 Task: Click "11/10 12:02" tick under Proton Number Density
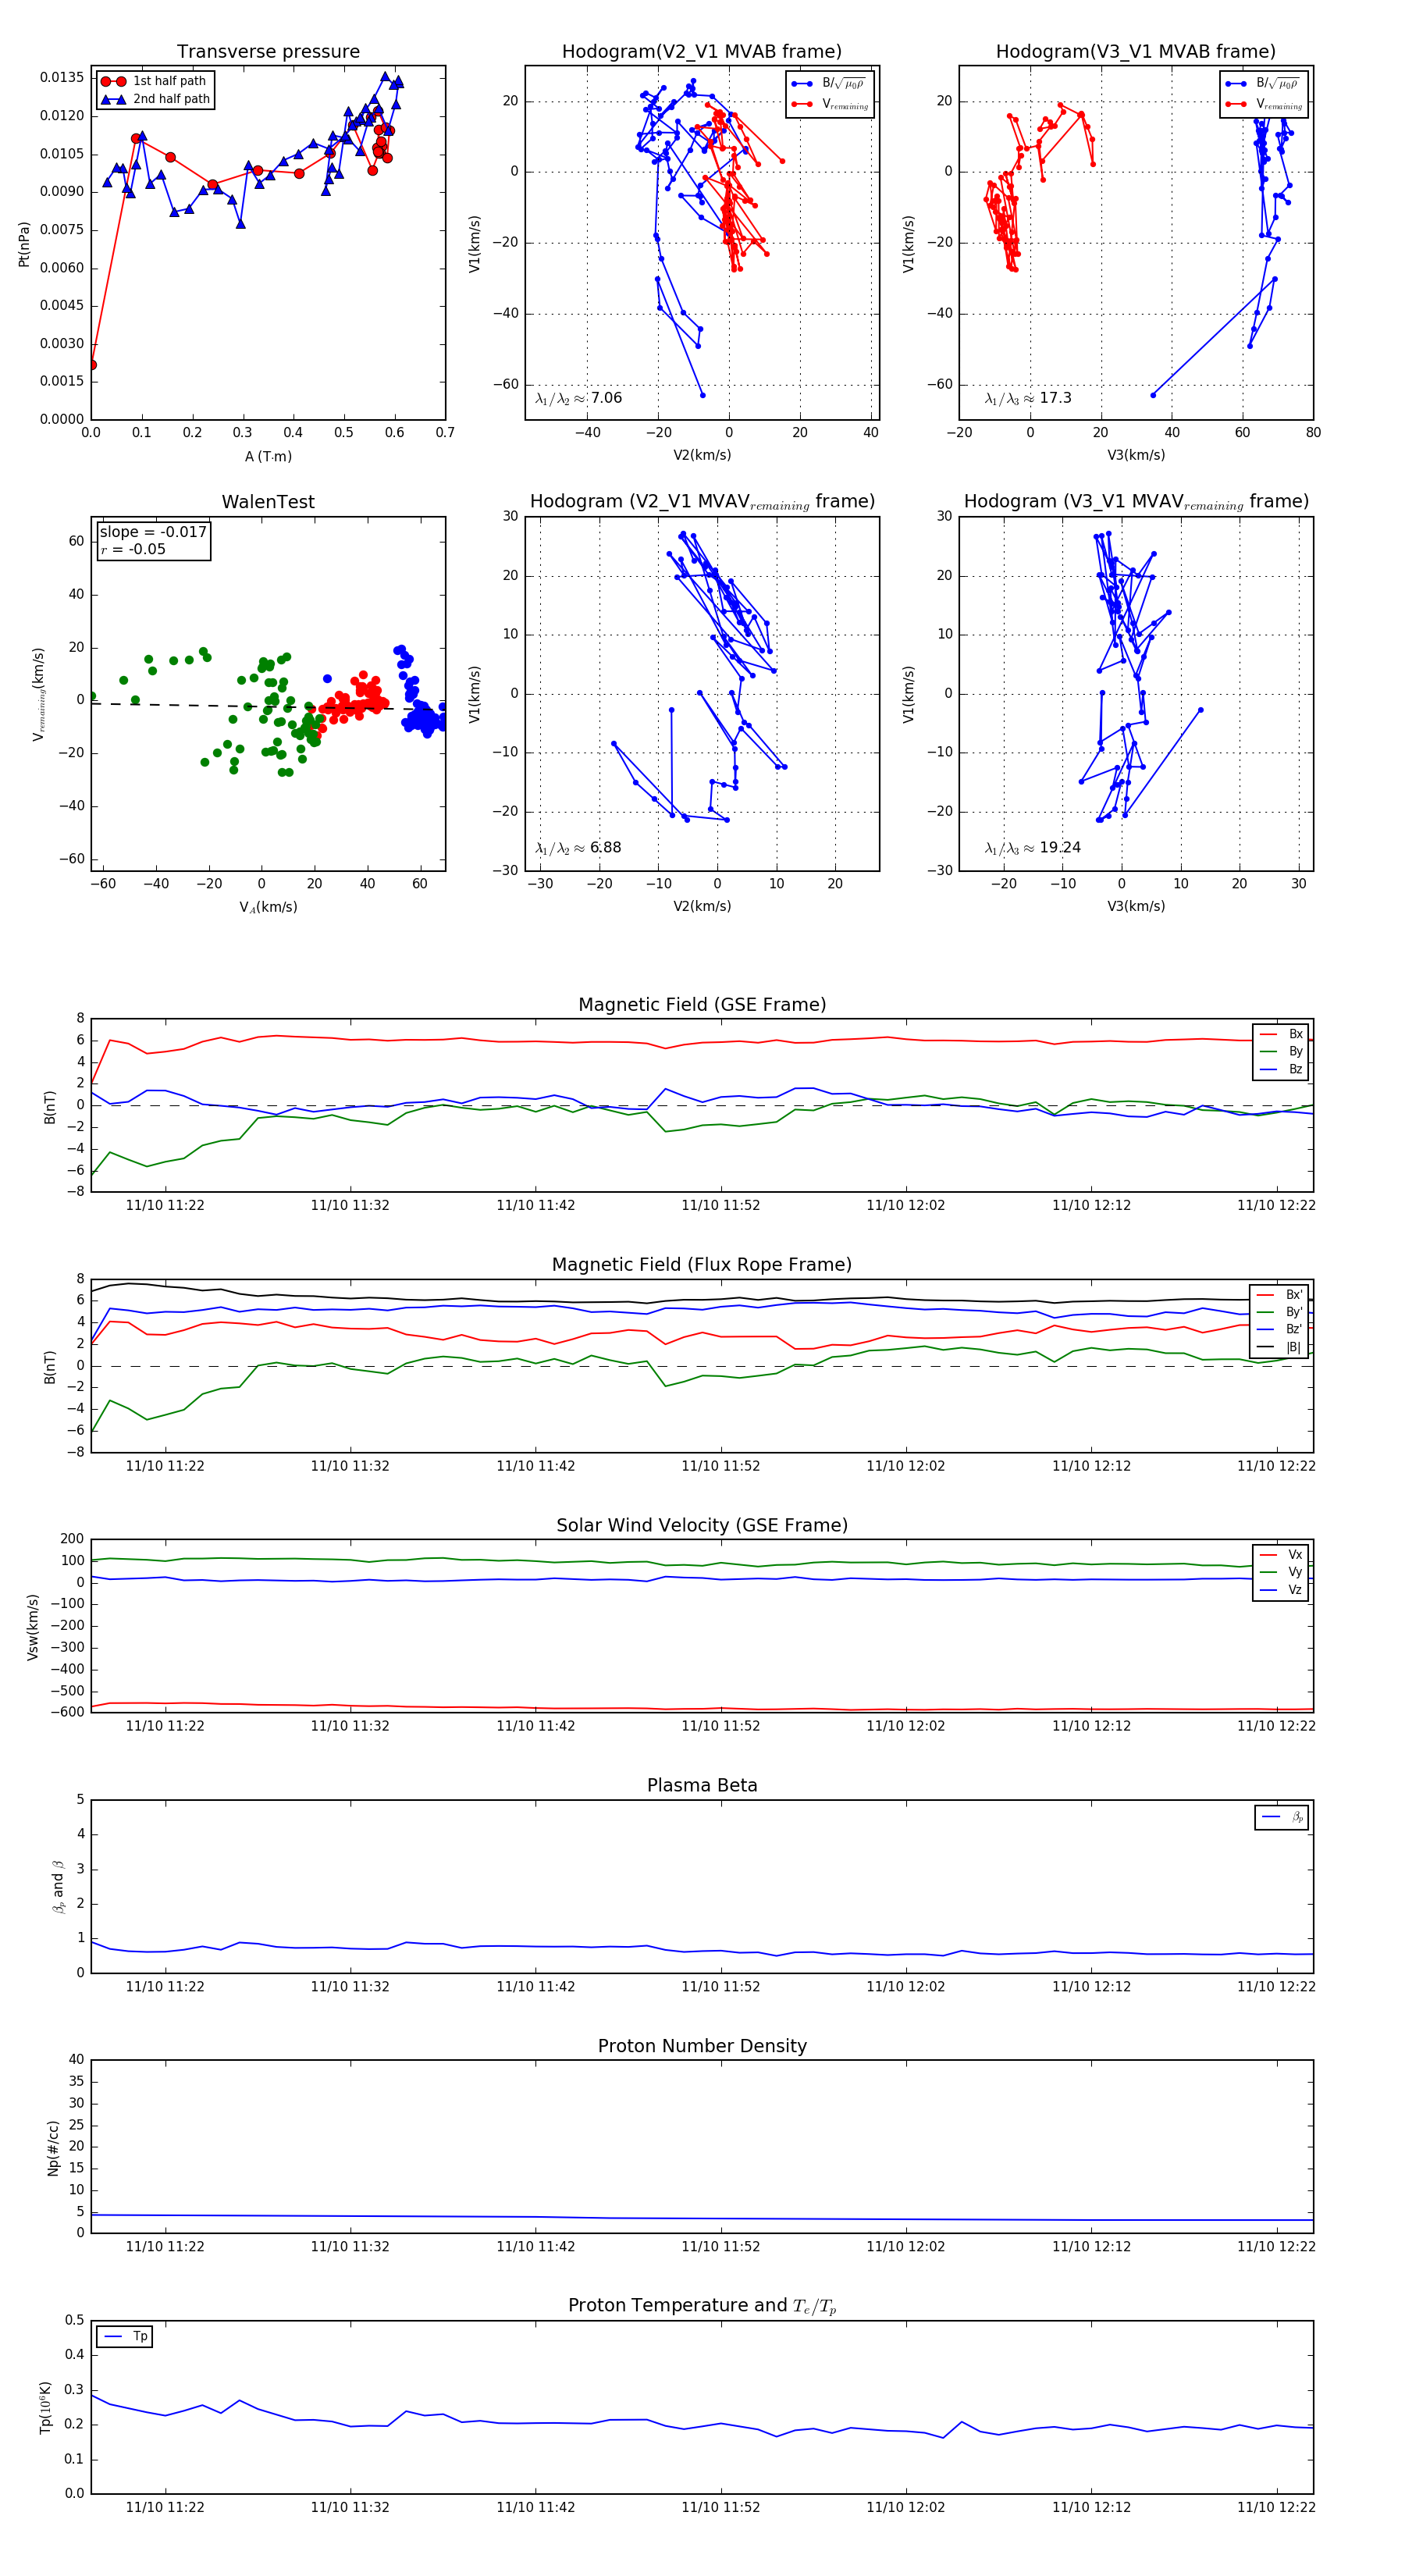[x=905, y=2247]
